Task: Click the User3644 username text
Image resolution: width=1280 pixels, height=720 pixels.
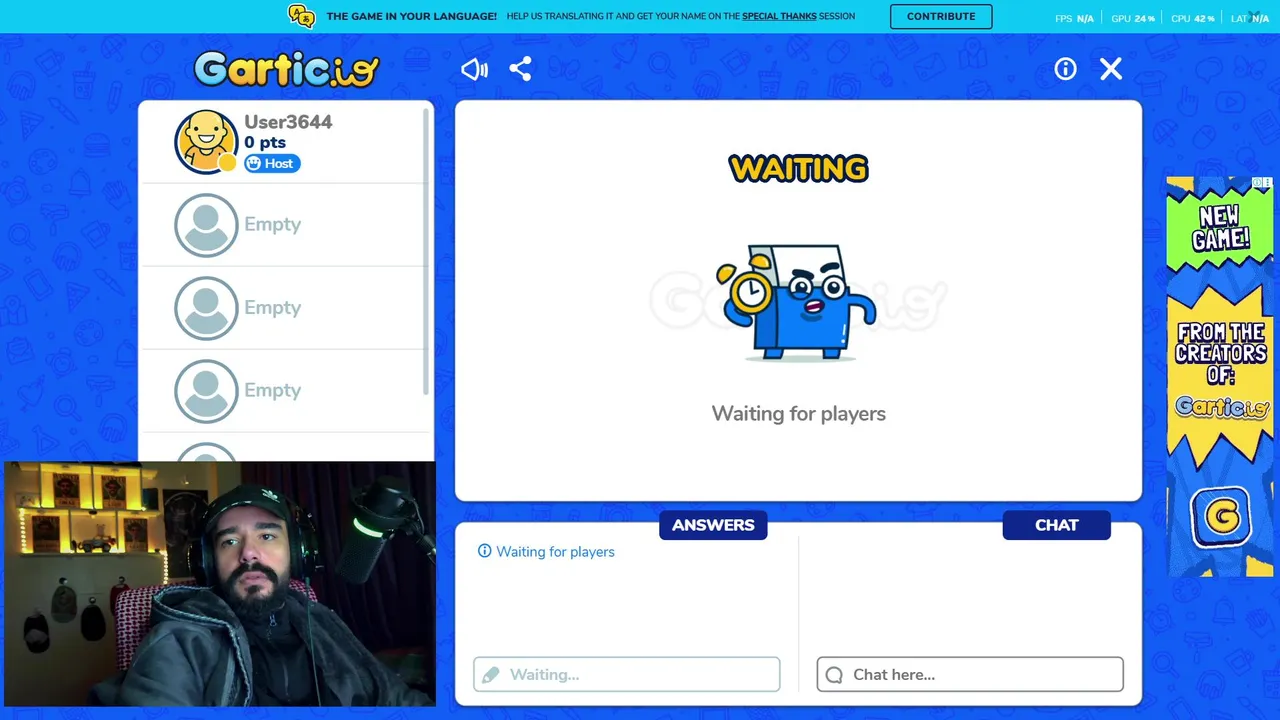Action: pos(288,122)
